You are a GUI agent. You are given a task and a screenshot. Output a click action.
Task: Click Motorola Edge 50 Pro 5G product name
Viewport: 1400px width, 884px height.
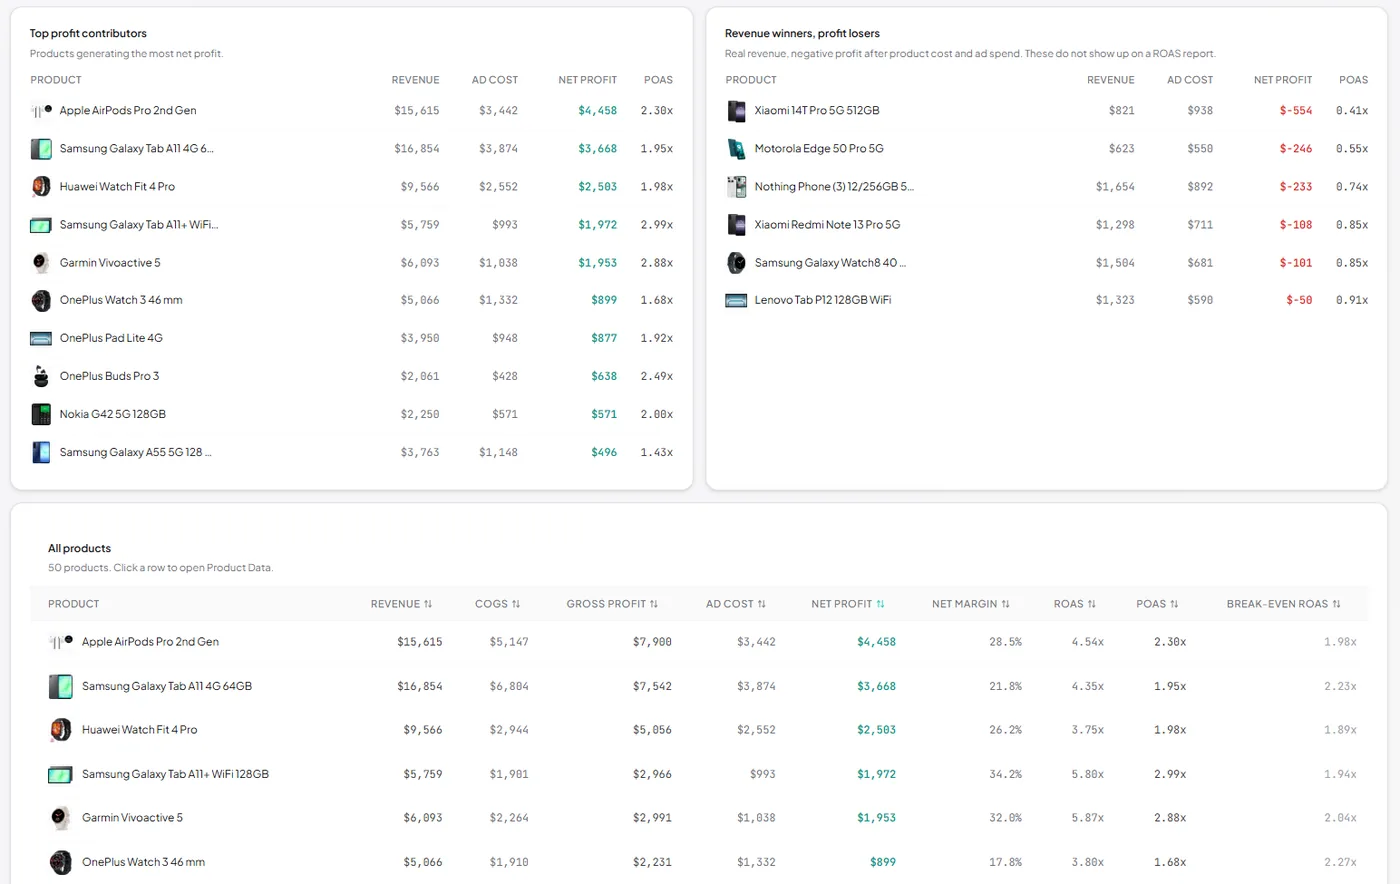[x=819, y=149]
